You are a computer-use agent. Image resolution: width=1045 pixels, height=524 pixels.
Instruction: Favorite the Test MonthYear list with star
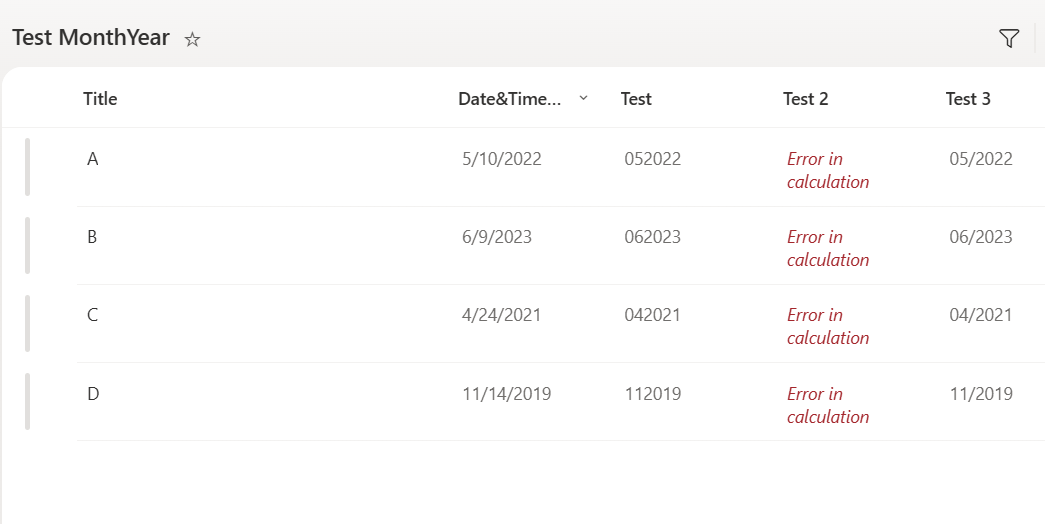192,40
